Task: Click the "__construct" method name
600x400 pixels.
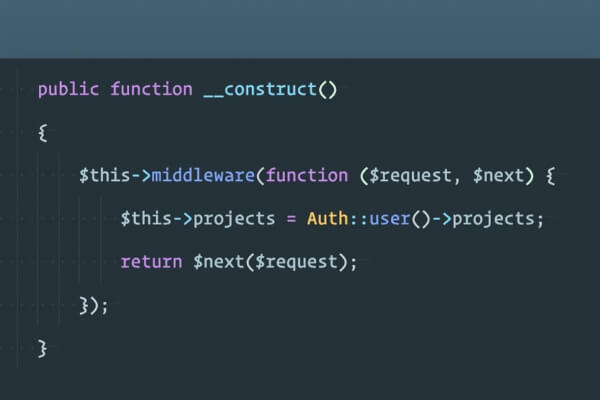Action: (x=260, y=89)
